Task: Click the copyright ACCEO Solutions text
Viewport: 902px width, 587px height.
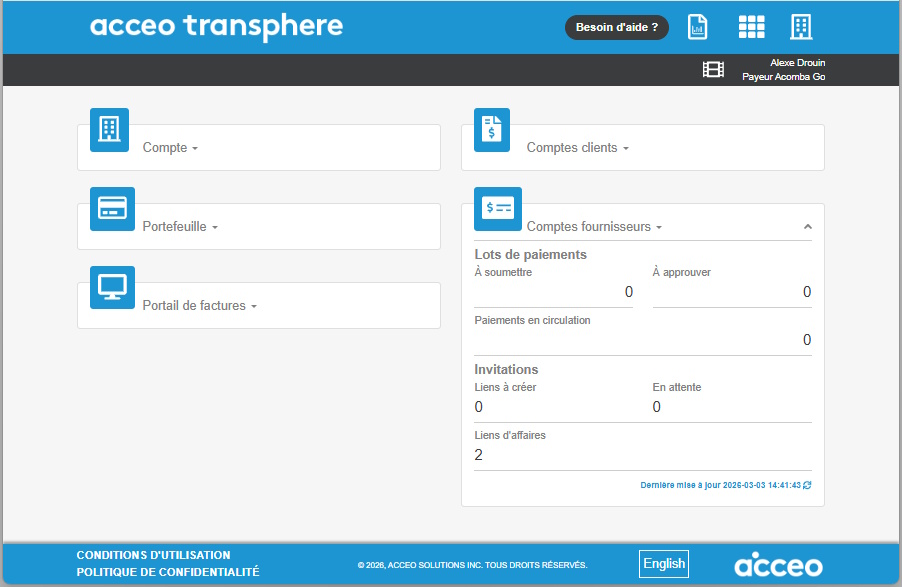Action: pos(472,565)
